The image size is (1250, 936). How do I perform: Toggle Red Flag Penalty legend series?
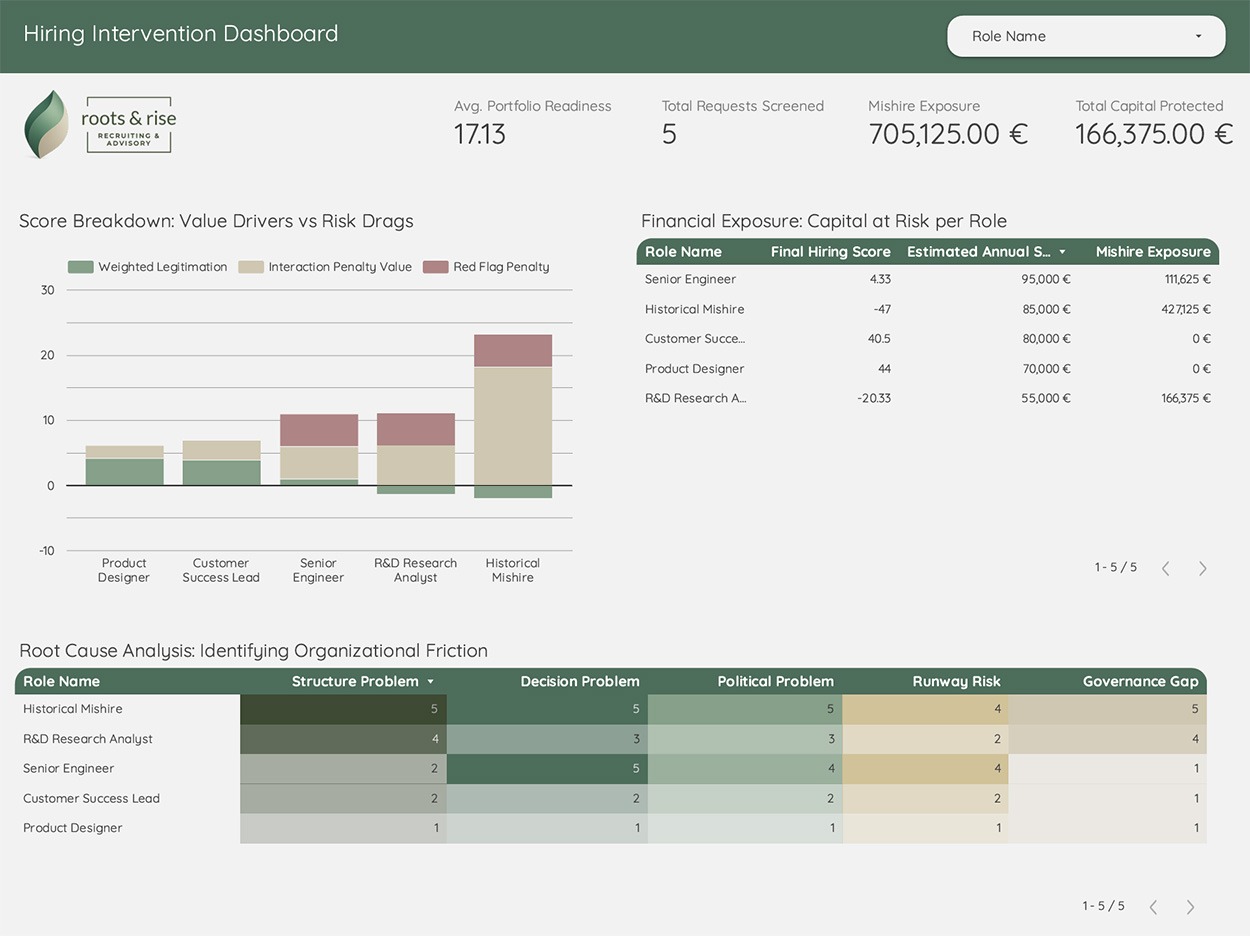click(x=487, y=267)
